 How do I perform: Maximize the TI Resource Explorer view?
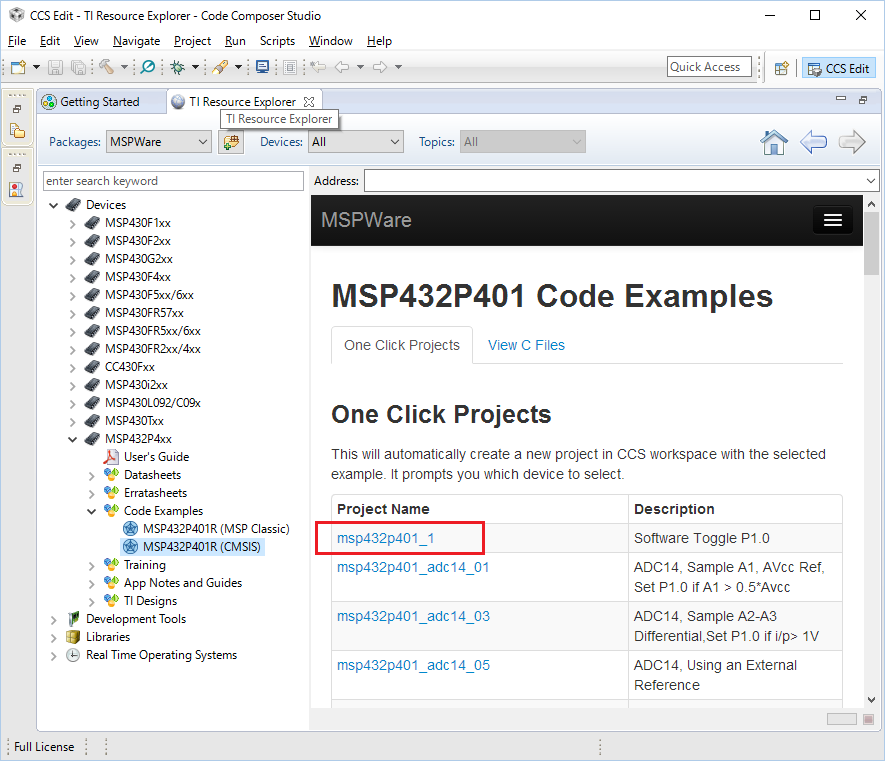(x=863, y=100)
